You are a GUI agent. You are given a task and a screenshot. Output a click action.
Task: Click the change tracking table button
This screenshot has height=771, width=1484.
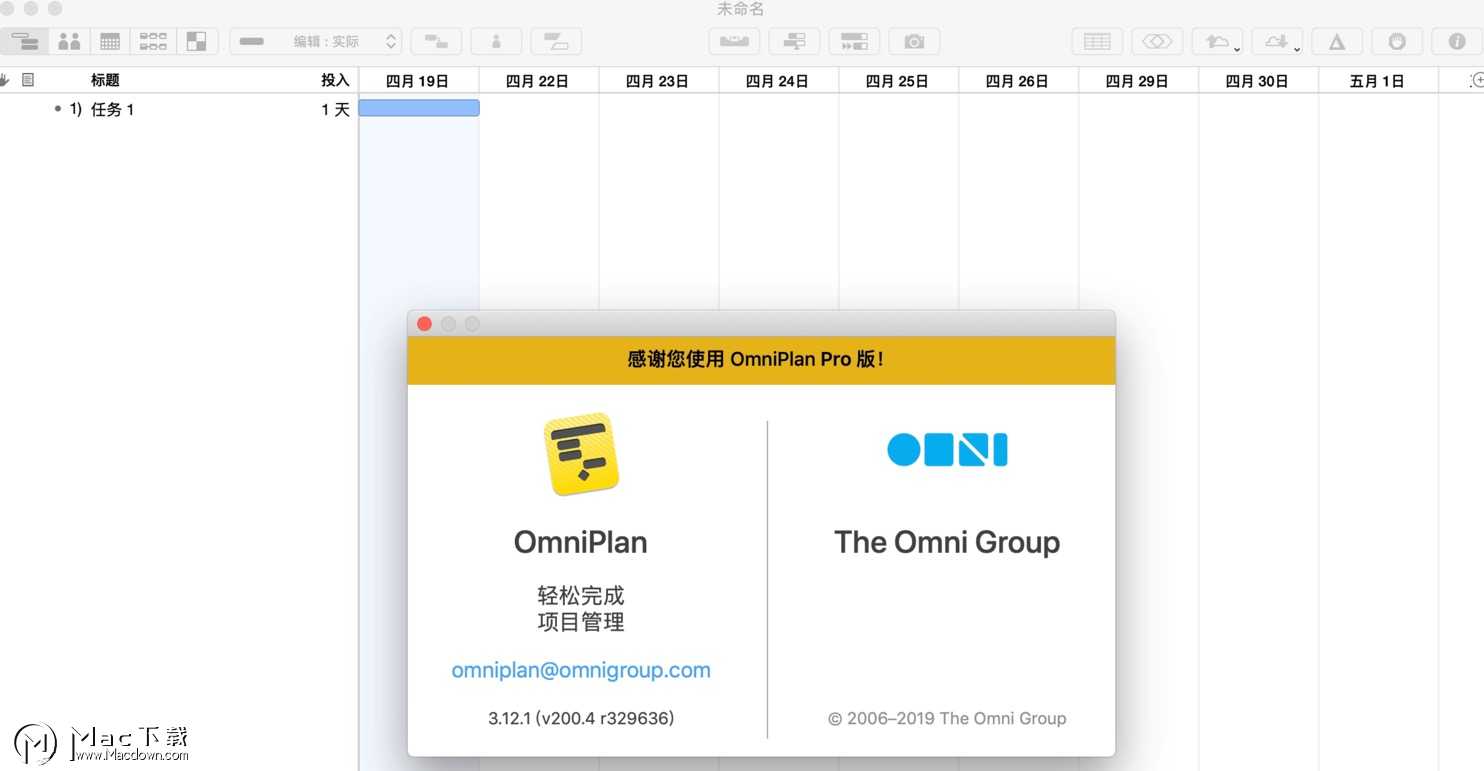tap(1097, 41)
